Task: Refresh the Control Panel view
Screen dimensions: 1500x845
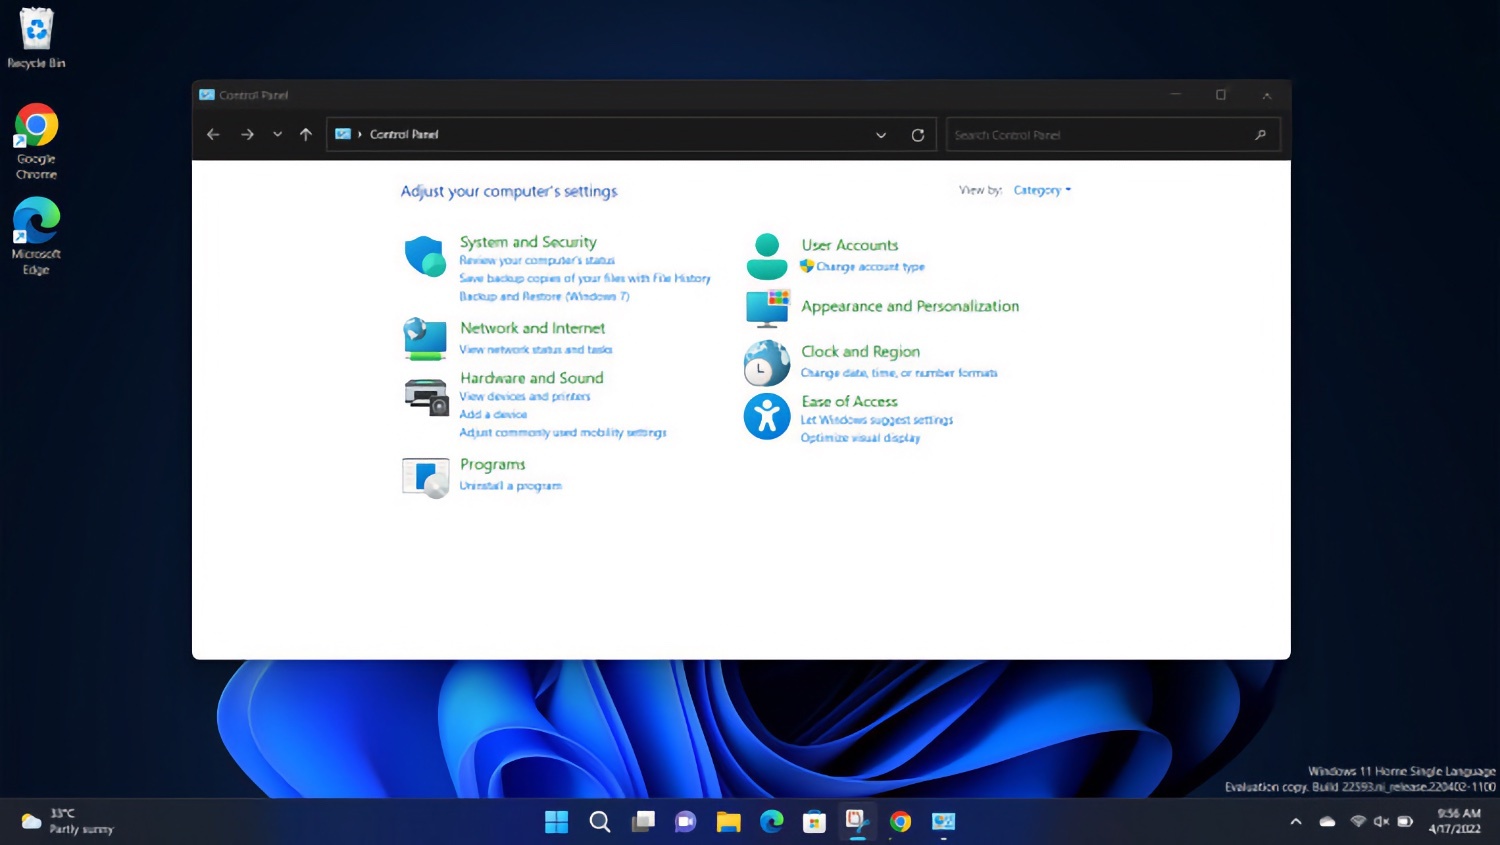Action: click(x=917, y=135)
